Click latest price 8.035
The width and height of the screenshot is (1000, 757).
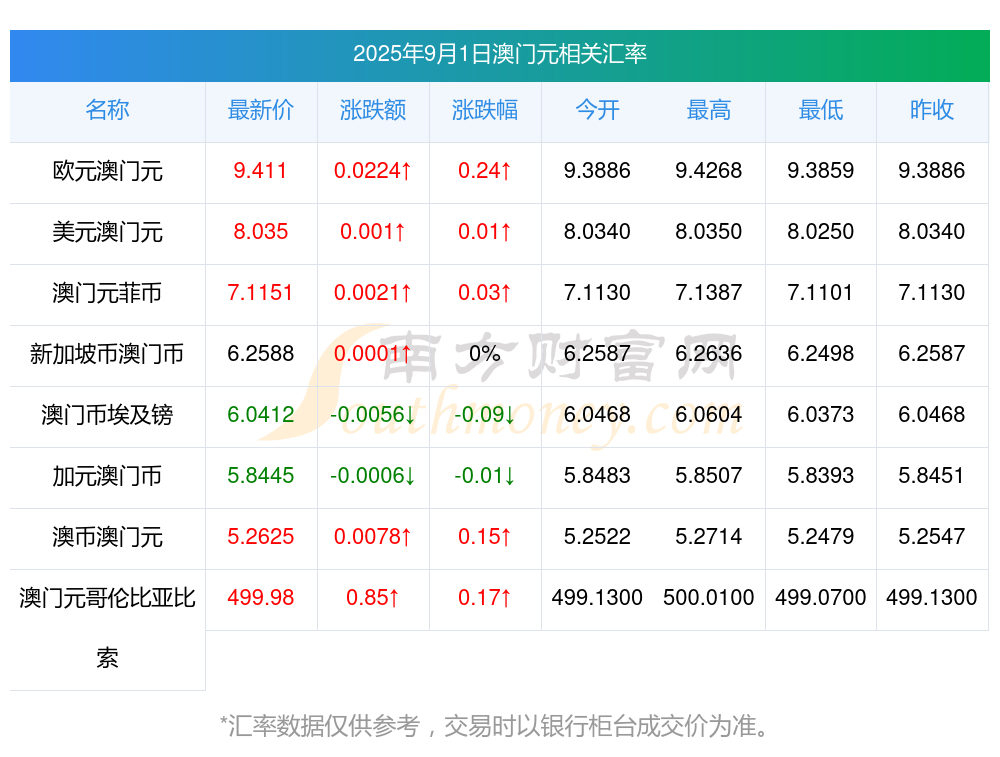coord(261,232)
